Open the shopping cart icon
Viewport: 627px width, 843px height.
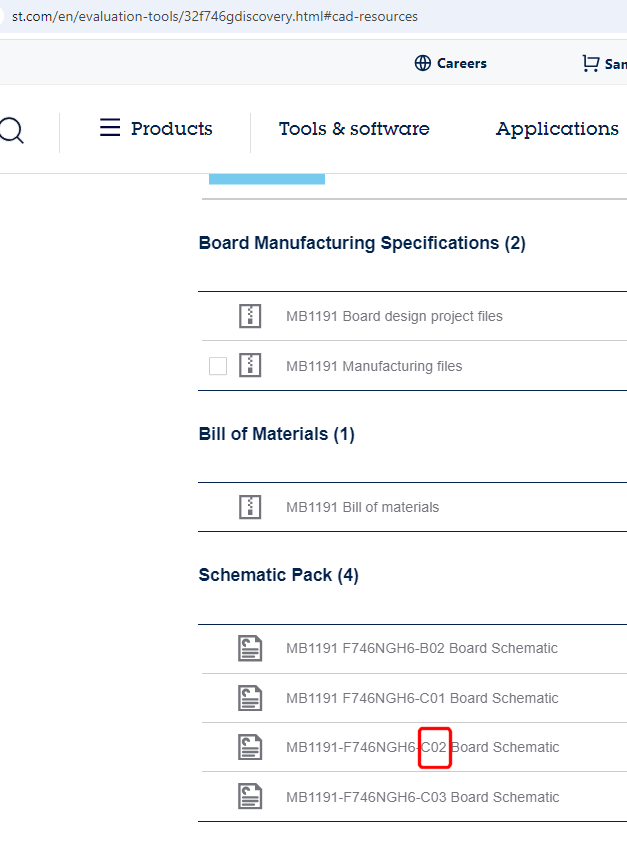point(590,63)
